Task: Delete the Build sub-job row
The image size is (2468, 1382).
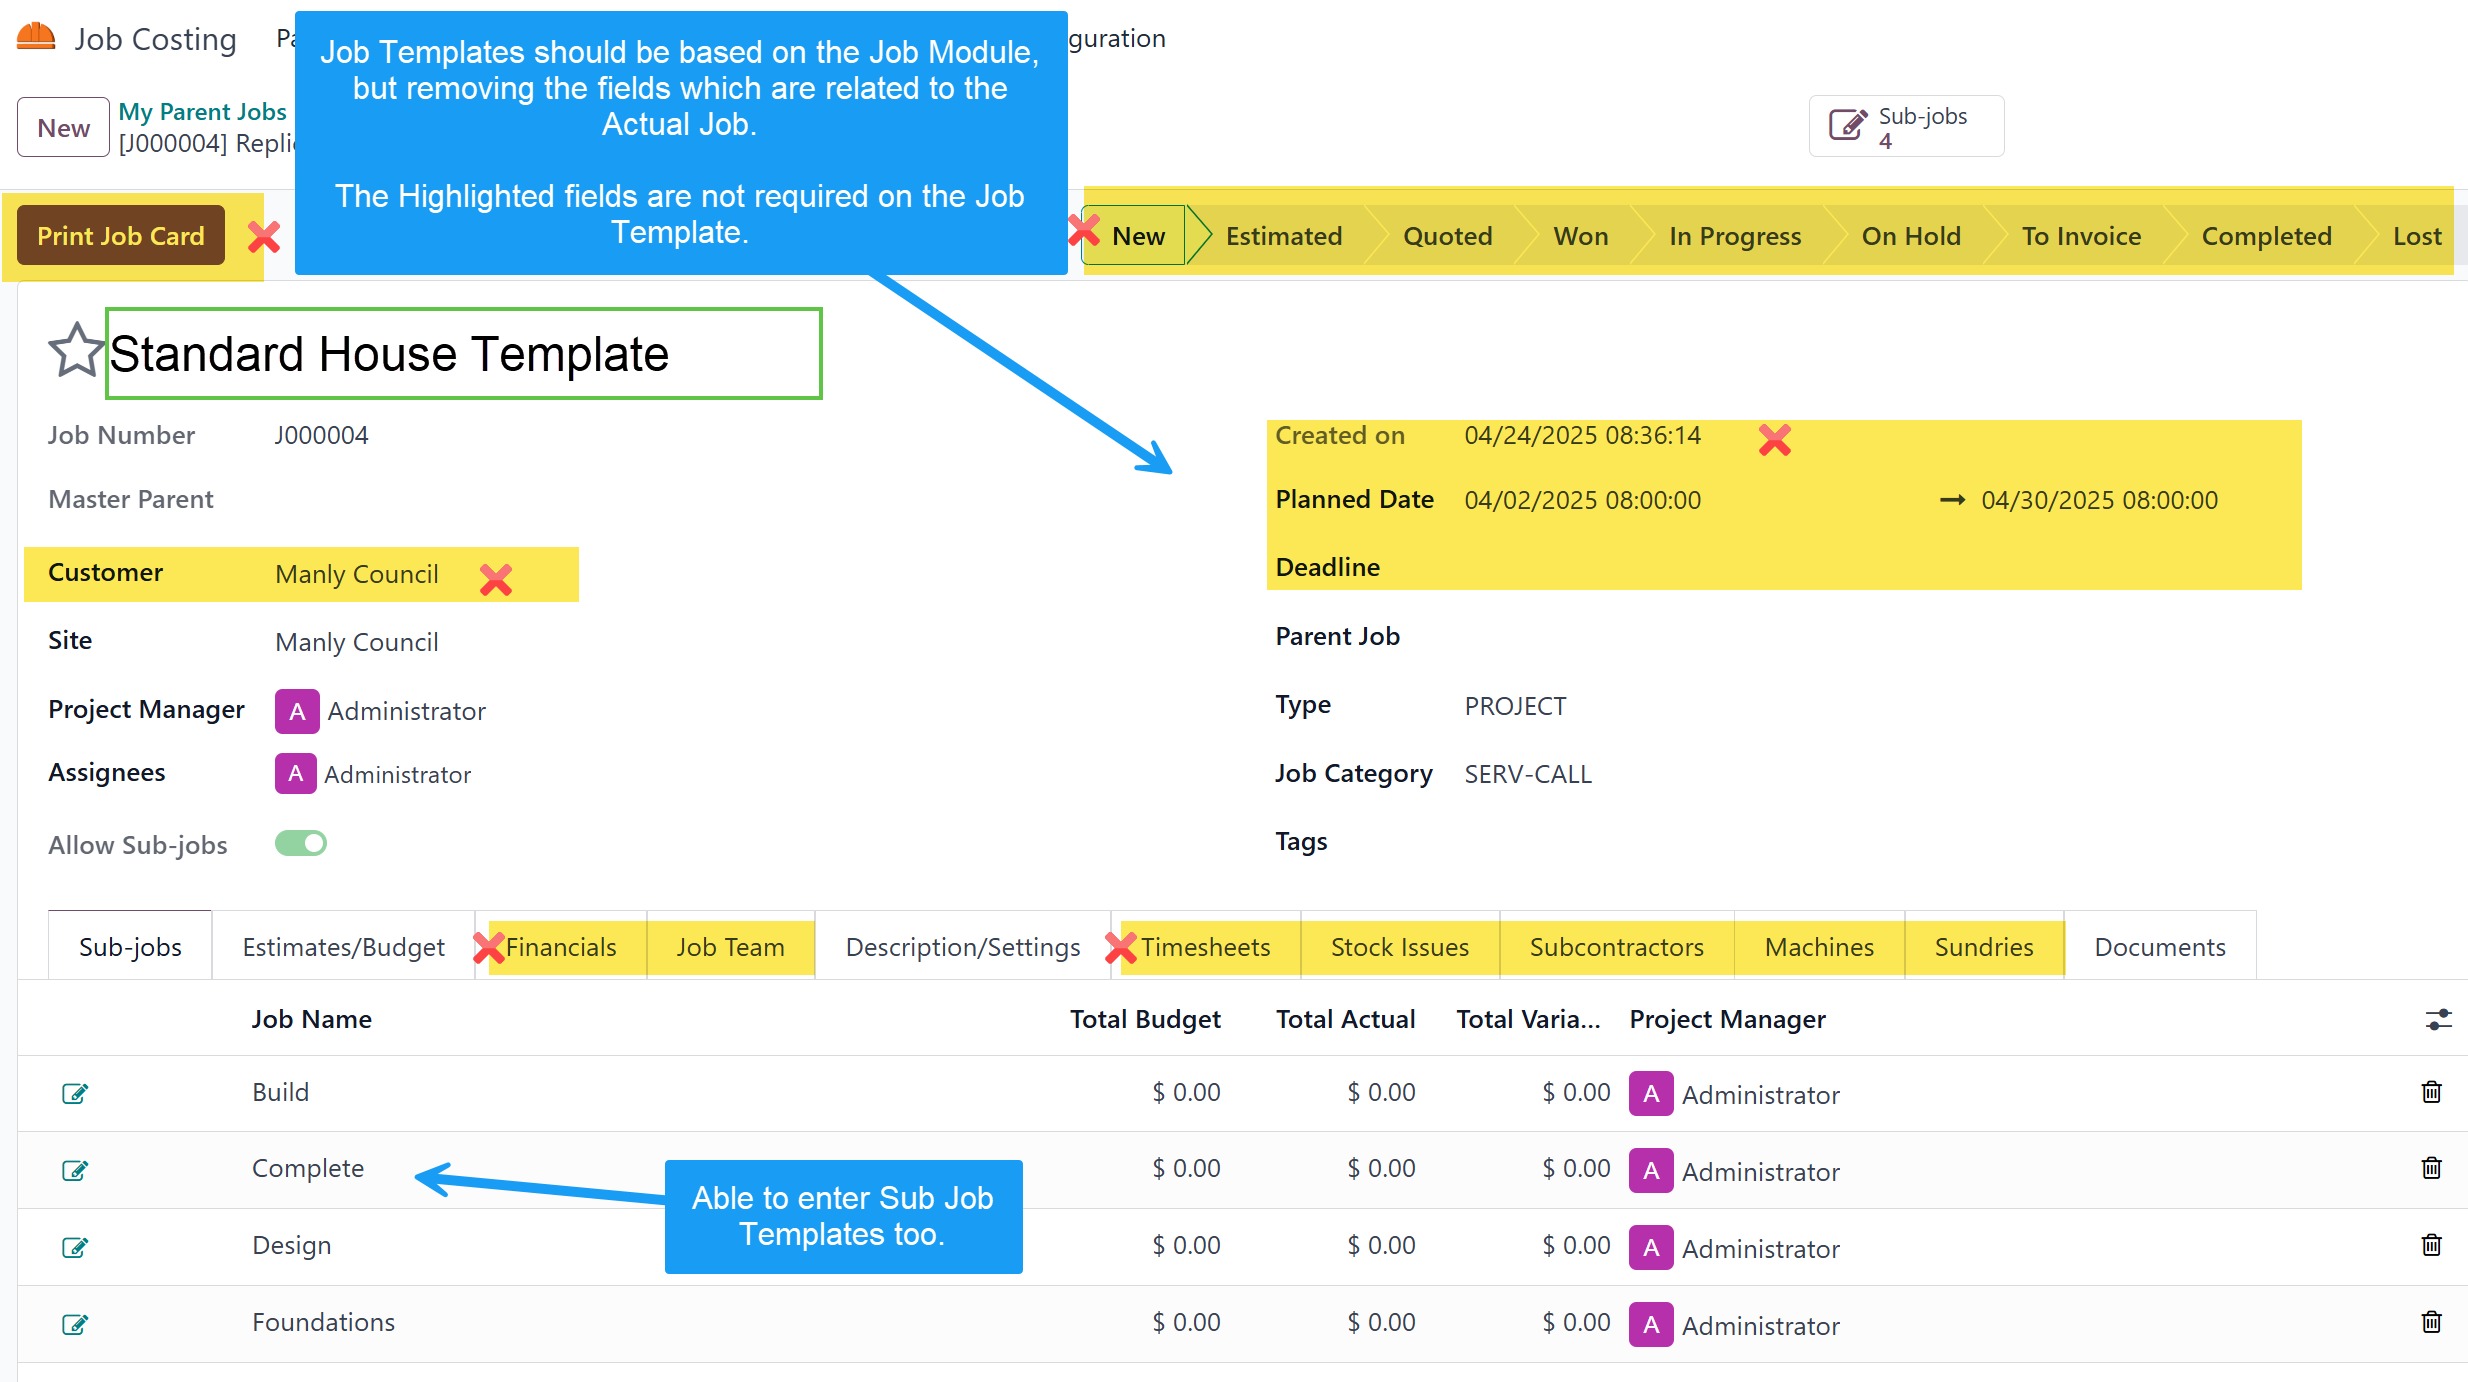Action: point(2431,1091)
